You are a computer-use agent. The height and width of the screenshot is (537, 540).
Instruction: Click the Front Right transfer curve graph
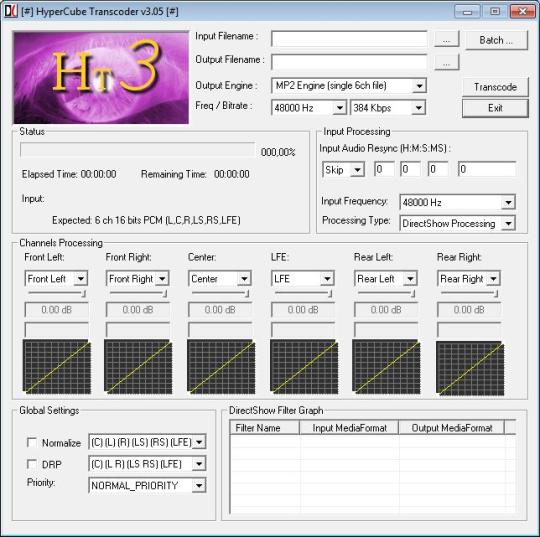click(x=138, y=367)
